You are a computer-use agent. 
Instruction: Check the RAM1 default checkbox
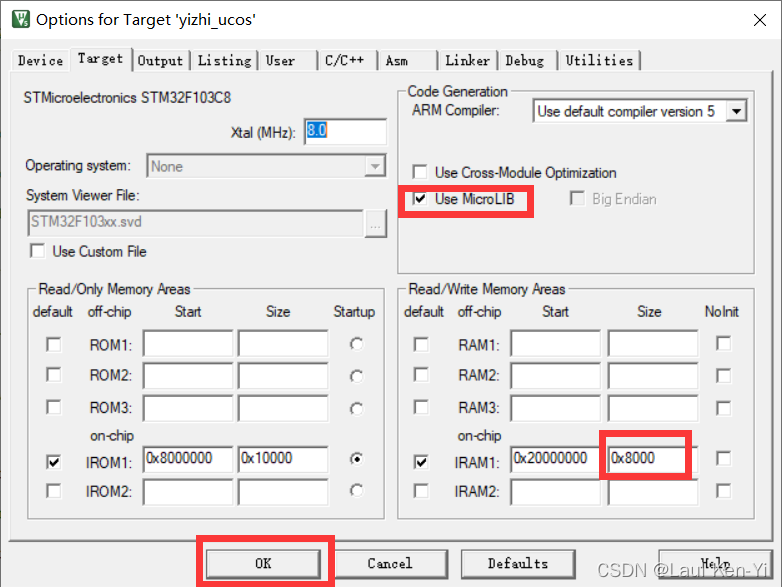click(x=421, y=345)
